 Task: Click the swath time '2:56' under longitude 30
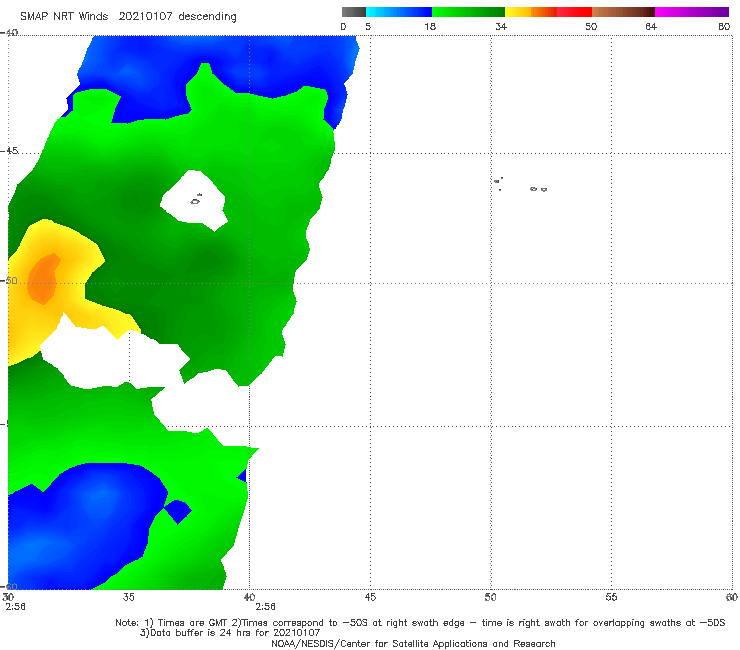[15, 607]
